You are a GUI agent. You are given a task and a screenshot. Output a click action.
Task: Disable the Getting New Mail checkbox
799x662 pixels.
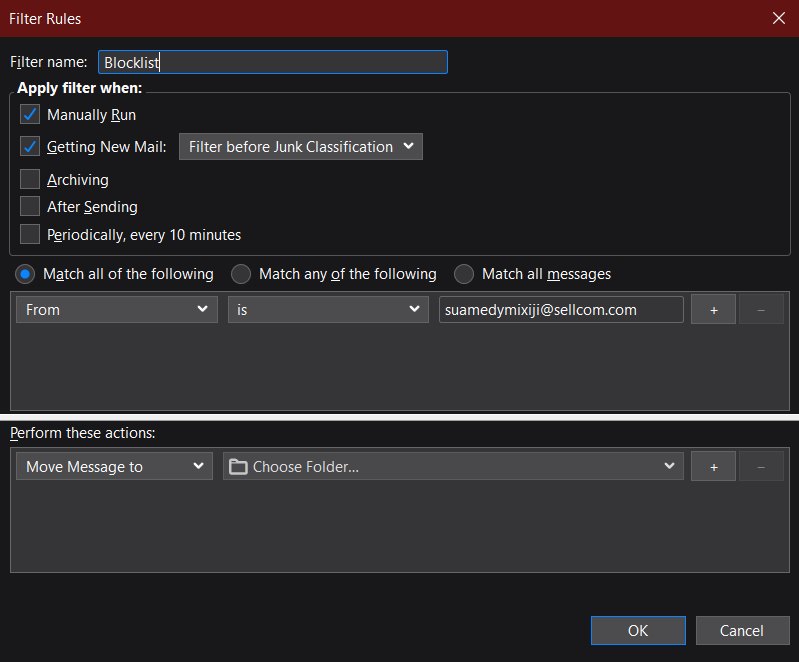click(x=30, y=147)
